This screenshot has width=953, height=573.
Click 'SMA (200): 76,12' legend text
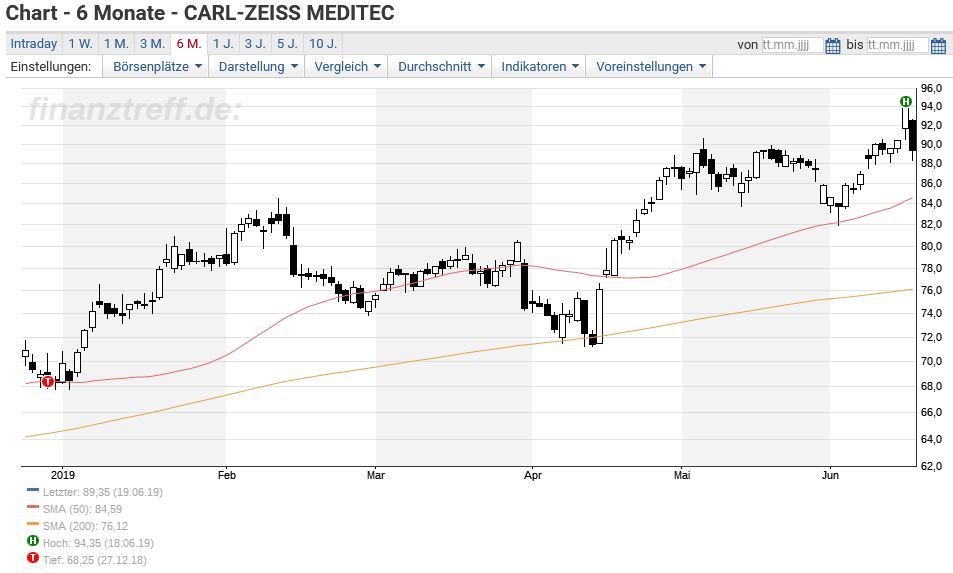click(85, 526)
